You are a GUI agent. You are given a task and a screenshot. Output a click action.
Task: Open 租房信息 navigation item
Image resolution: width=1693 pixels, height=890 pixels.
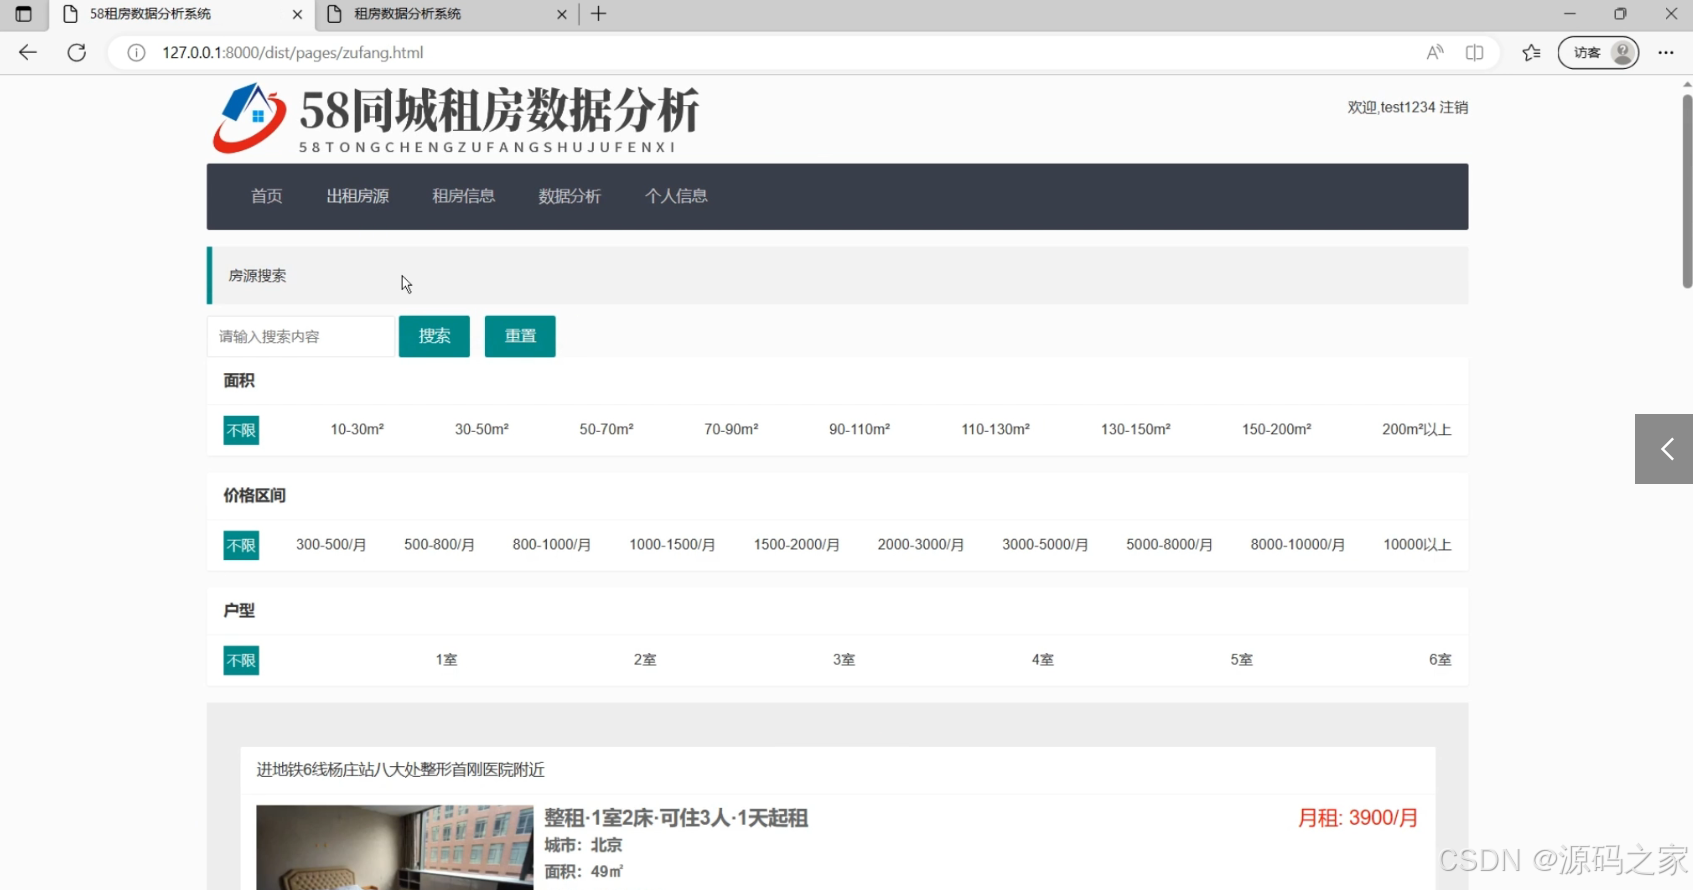[x=463, y=196]
